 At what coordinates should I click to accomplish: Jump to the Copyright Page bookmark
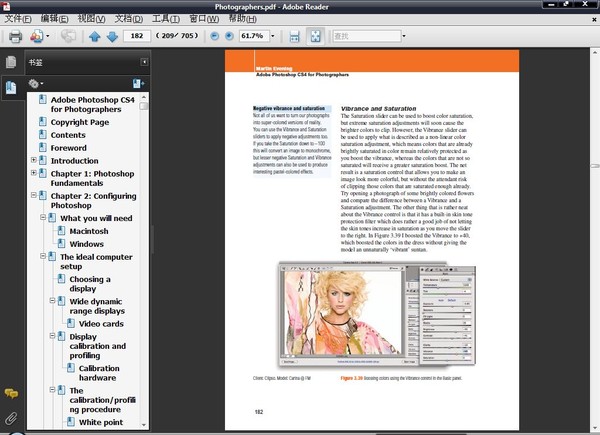pos(80,122)
